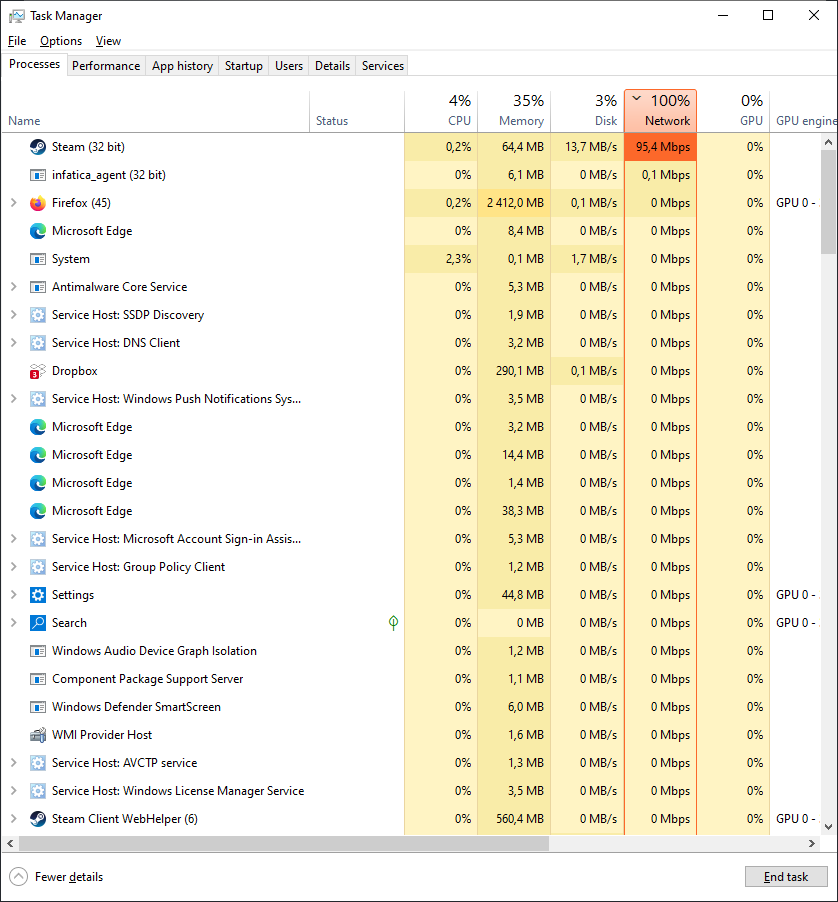Image resolution: width=838 pixels, height=902 pixels.
Task: Click the Settings gear process icon
Action: tap(38, 595)
